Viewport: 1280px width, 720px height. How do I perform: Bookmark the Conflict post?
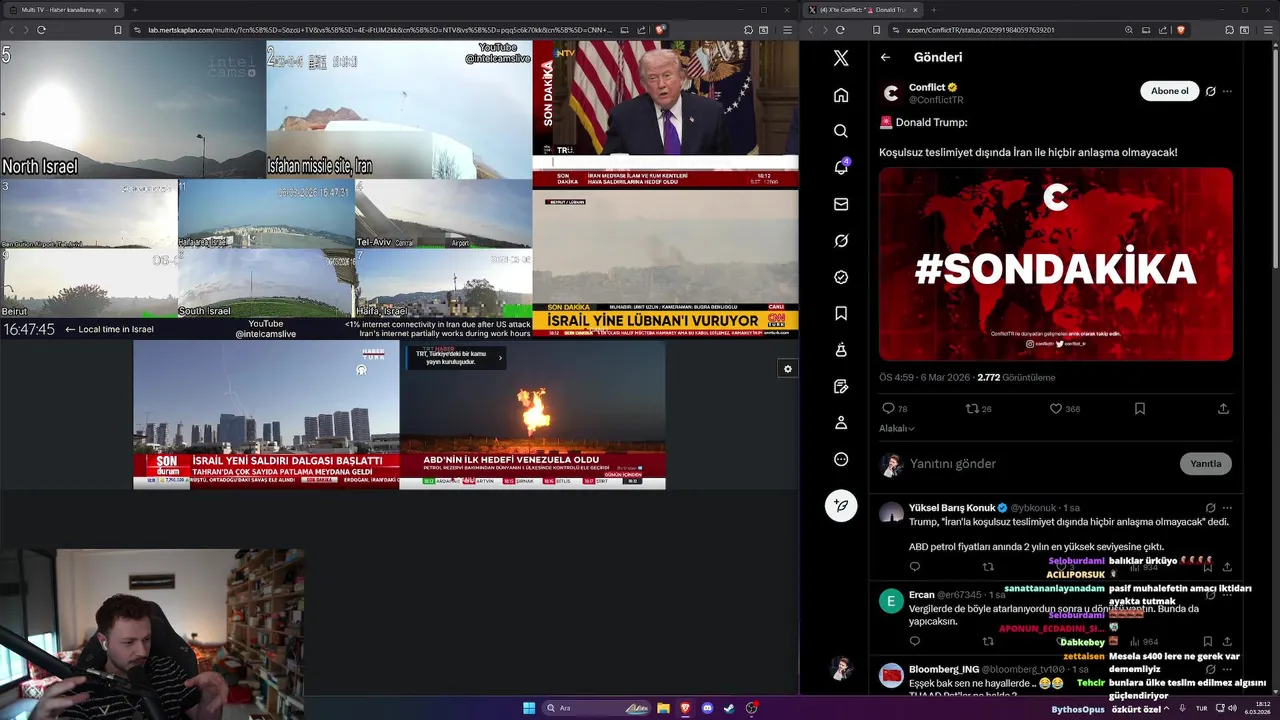point(1139,408)
